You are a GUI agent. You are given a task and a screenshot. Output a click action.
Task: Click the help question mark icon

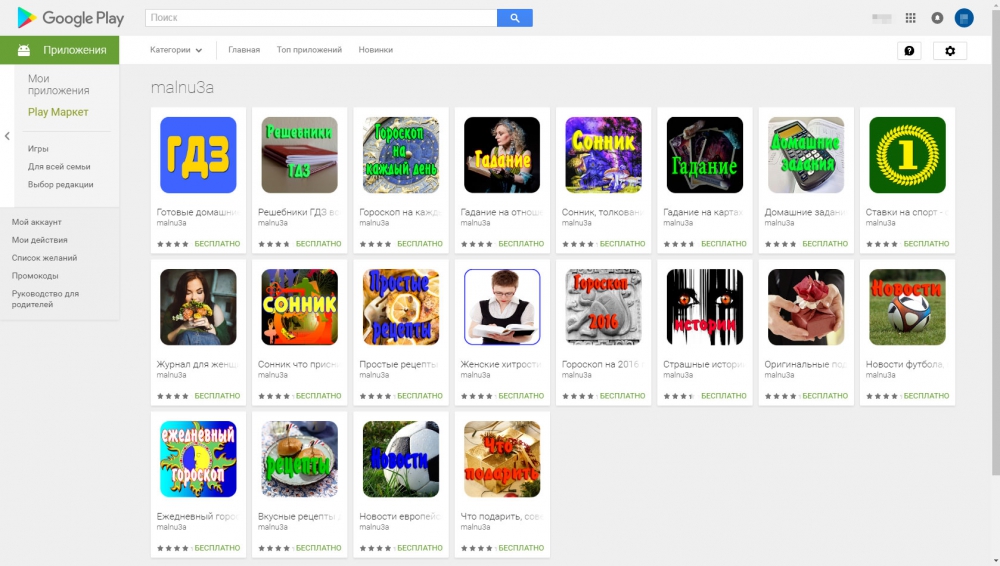pos(909,50)
